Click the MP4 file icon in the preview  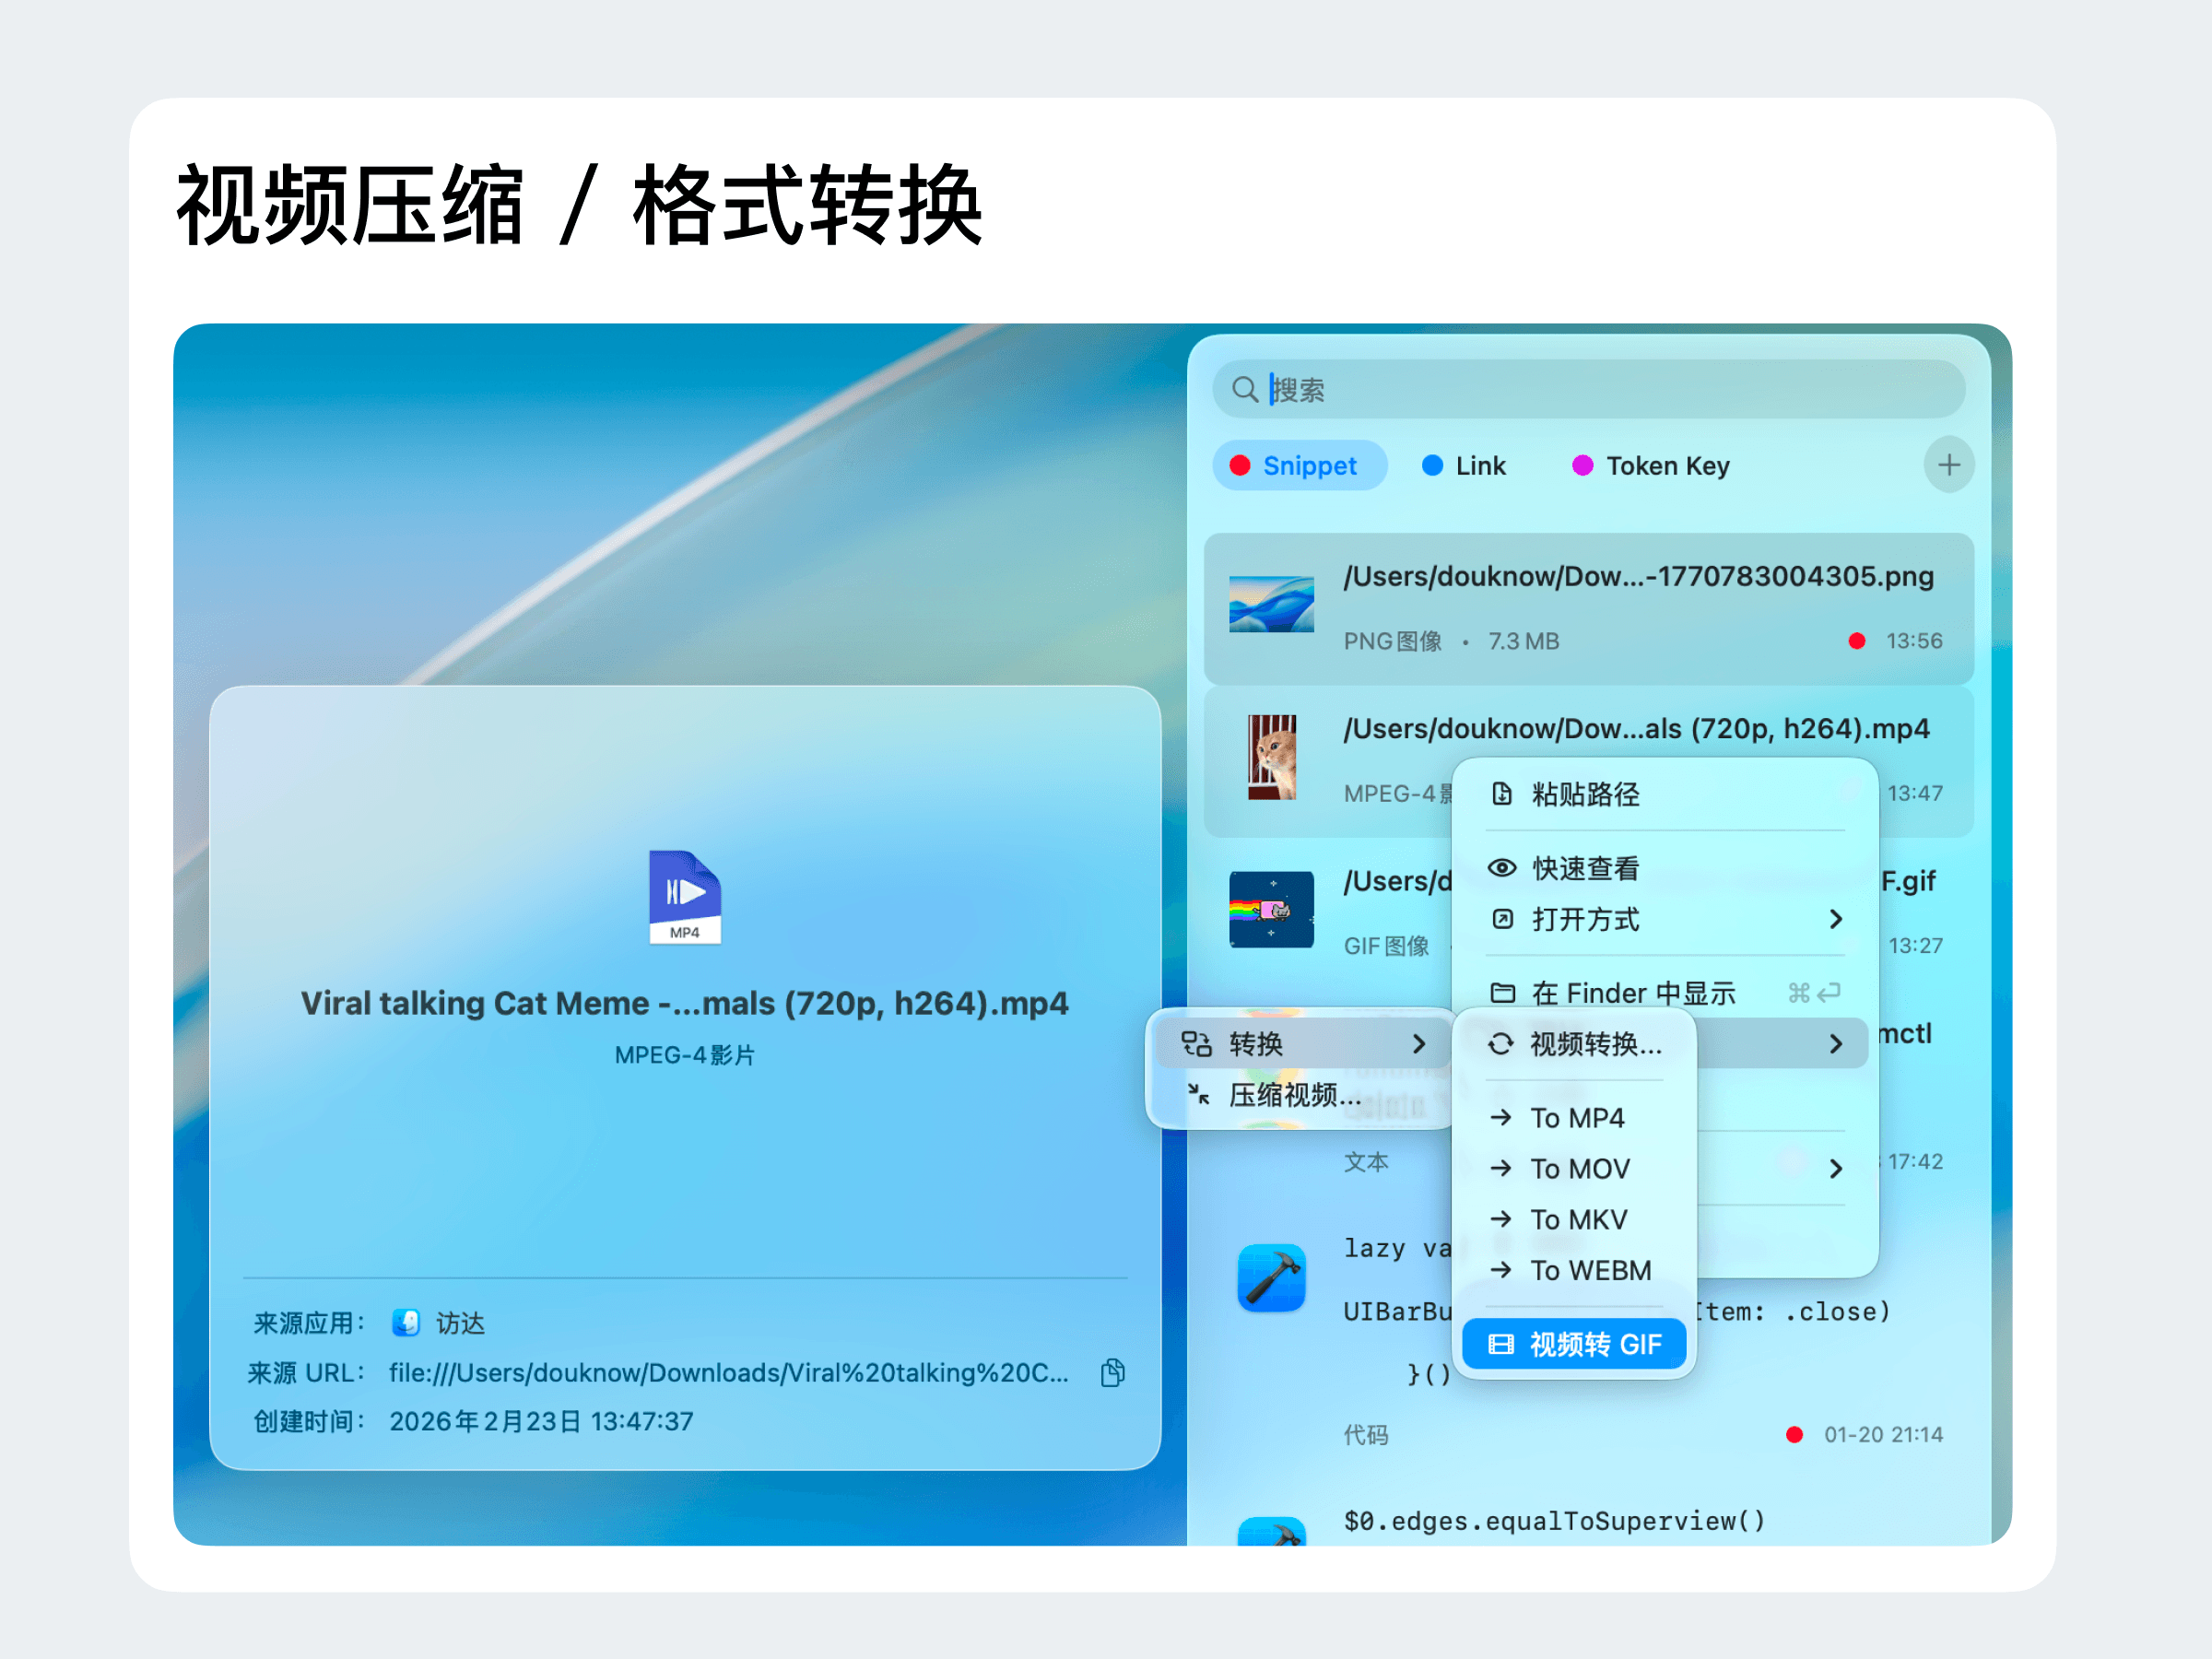click(685, 896)
